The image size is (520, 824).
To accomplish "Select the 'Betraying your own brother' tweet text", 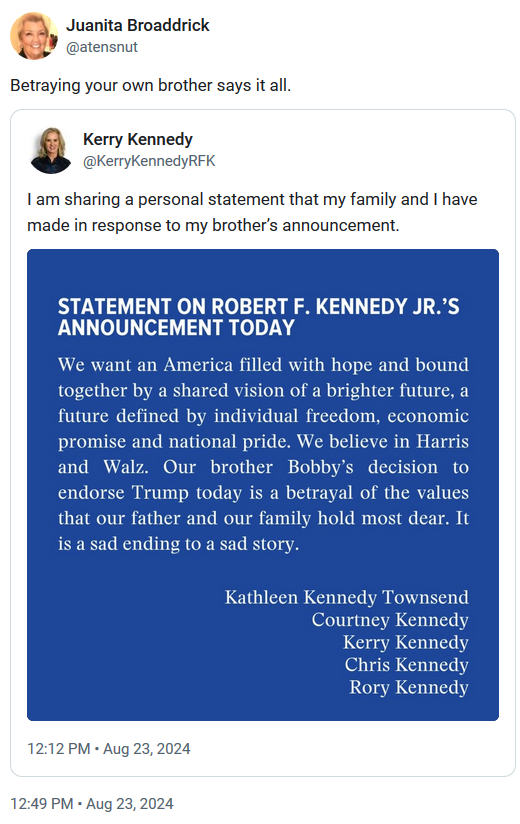I will 151,85.
